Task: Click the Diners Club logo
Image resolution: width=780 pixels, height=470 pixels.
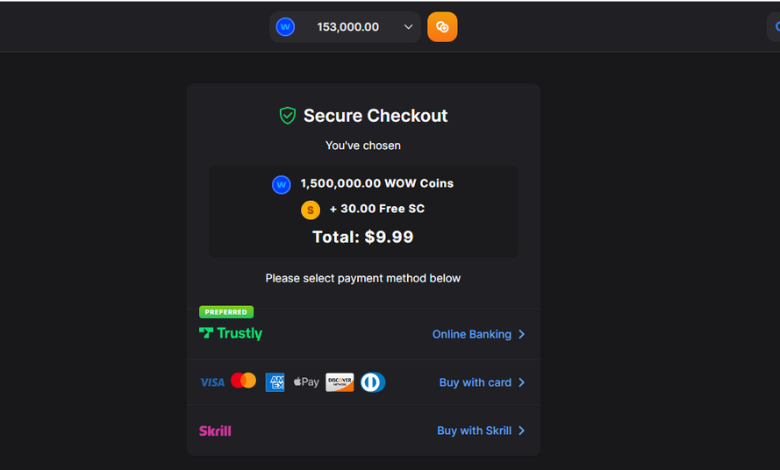Action: pyautogui.click(x=373, y=382)
